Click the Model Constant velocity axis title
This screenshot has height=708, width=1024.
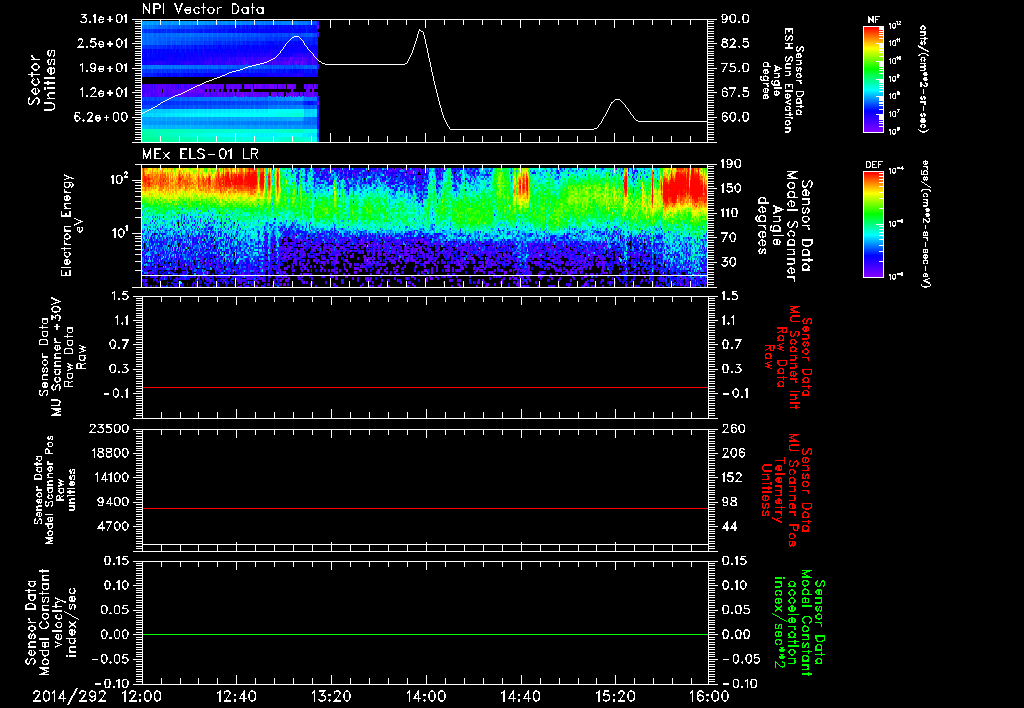point(51,622)
